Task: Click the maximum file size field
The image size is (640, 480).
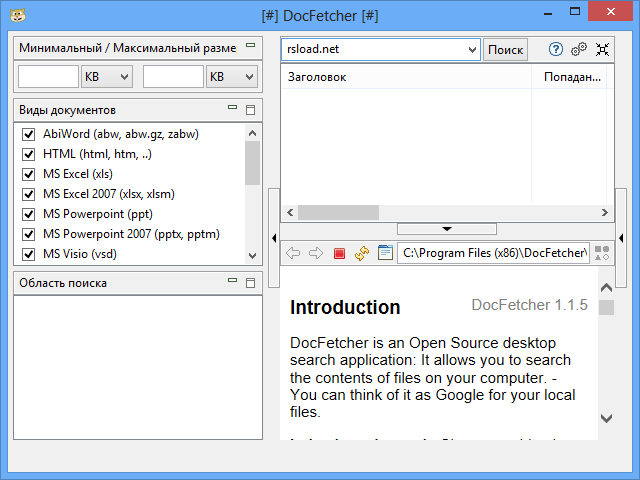Action: tap(173, 77)
